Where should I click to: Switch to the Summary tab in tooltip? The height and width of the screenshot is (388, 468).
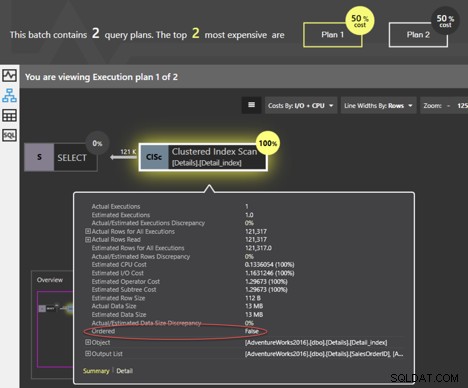click(x=96, y=371)
